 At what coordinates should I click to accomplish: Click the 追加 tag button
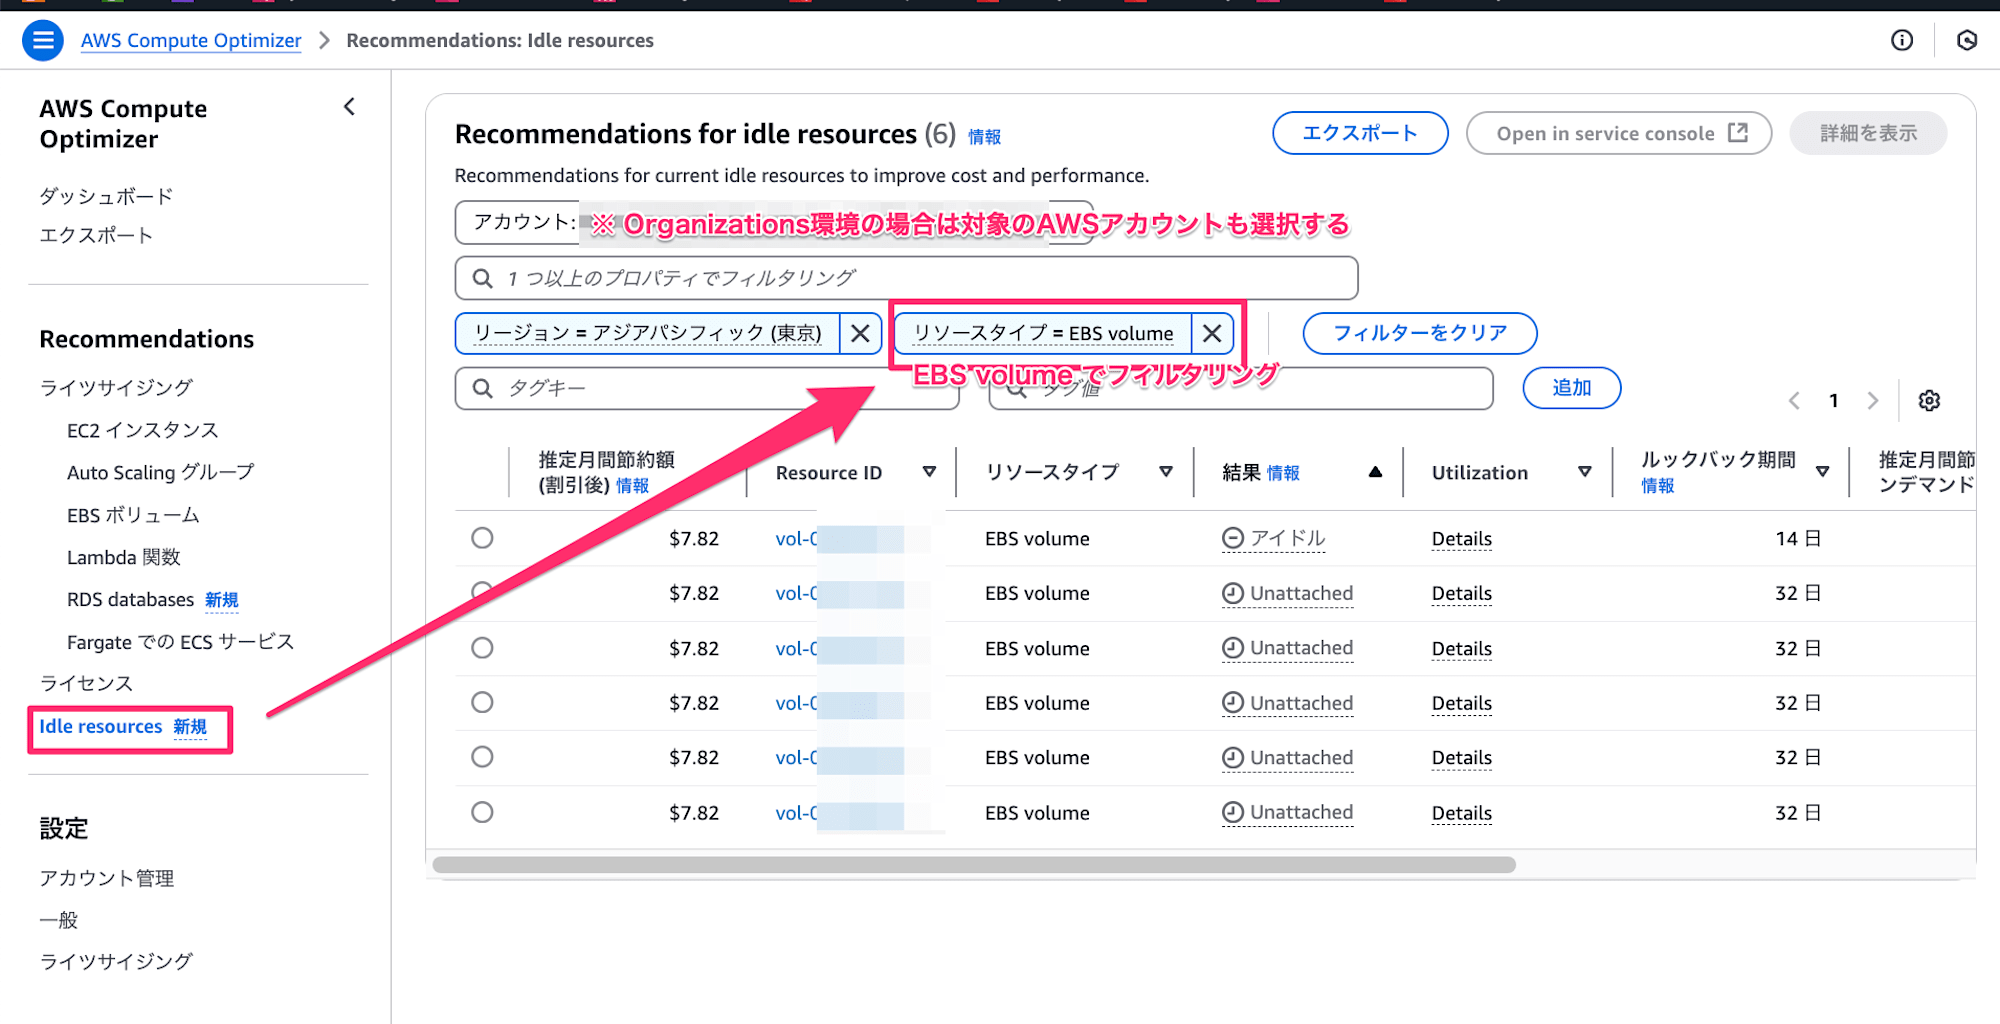[1572, 388]
